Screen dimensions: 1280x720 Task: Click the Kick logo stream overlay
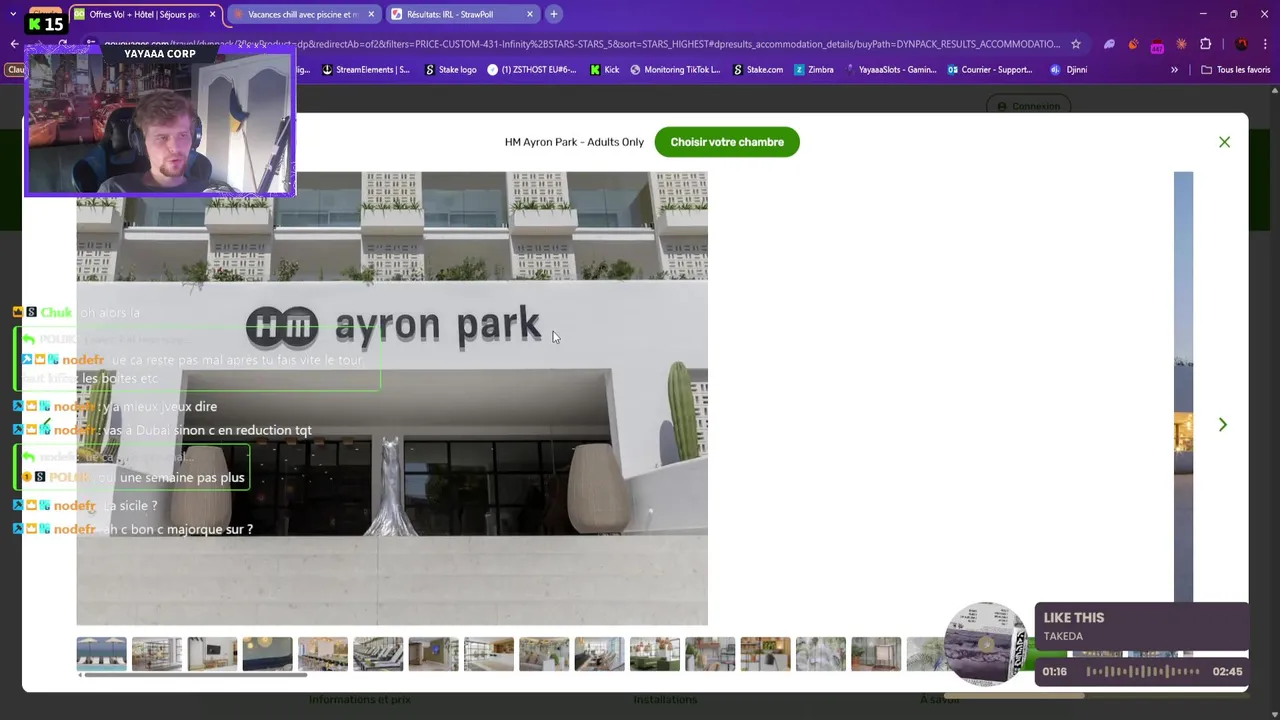pyautogui.click(x=46, y=23)
